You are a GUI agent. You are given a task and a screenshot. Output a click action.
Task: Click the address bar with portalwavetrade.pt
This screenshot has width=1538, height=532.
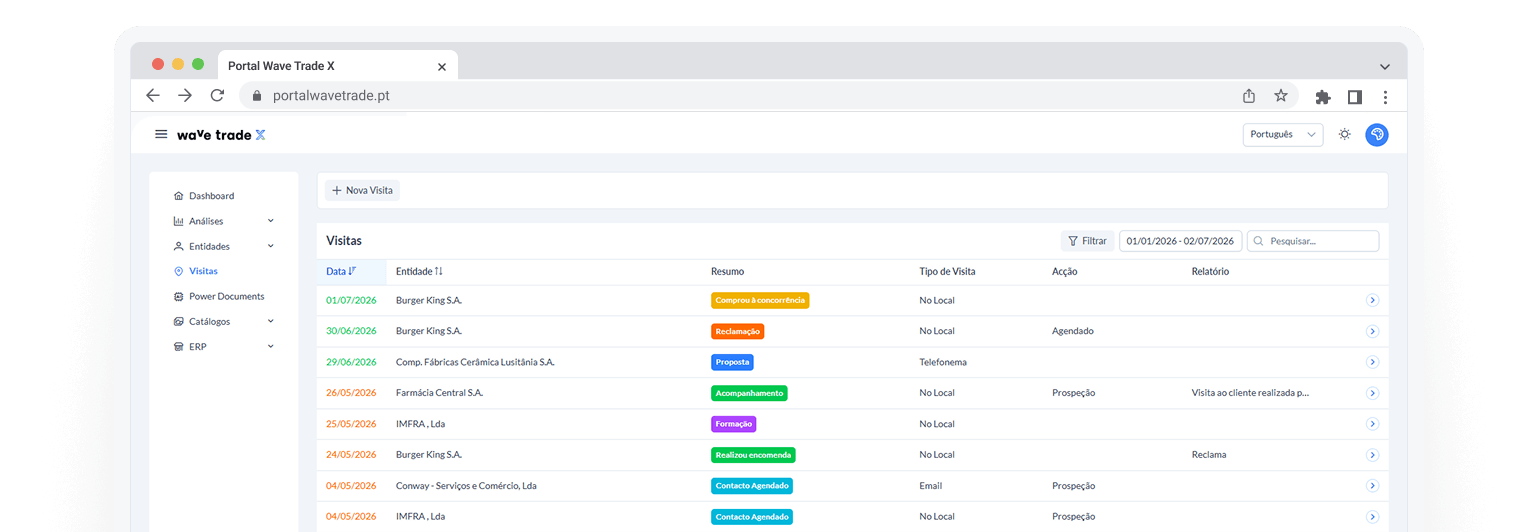click(768, 96)
